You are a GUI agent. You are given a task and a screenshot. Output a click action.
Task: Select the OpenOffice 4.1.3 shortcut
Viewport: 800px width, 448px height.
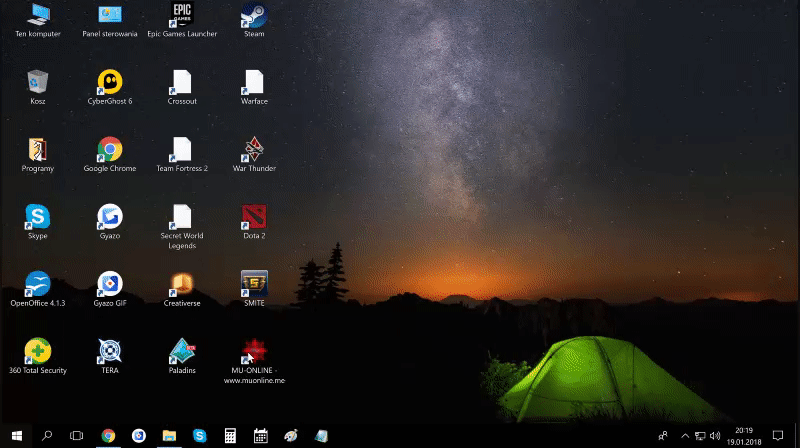click(x=38, y=289)
